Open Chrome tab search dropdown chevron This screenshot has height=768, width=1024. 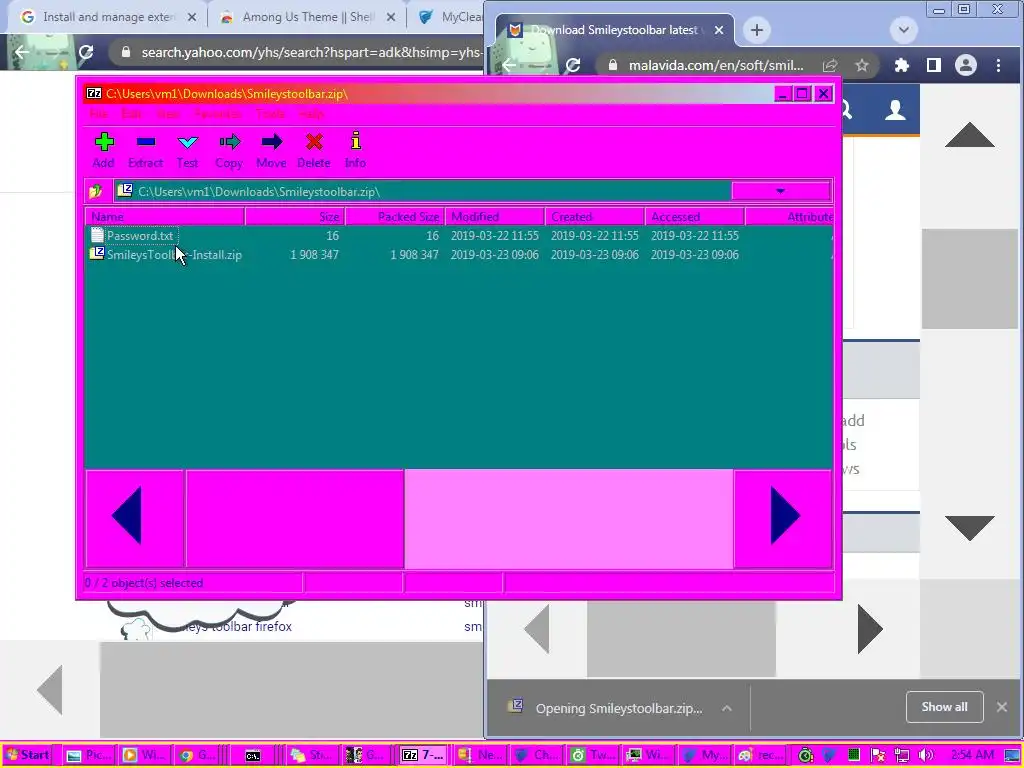pos(904,30)
